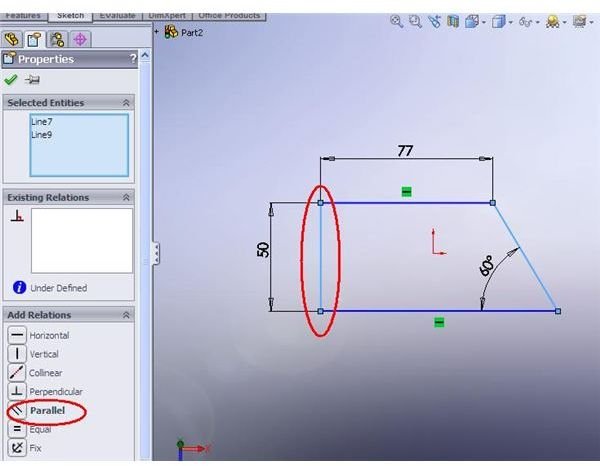This screenshot has height=466, width=600.
Task: Open the Display Style cube icon
Action: [x=499, y=21]
